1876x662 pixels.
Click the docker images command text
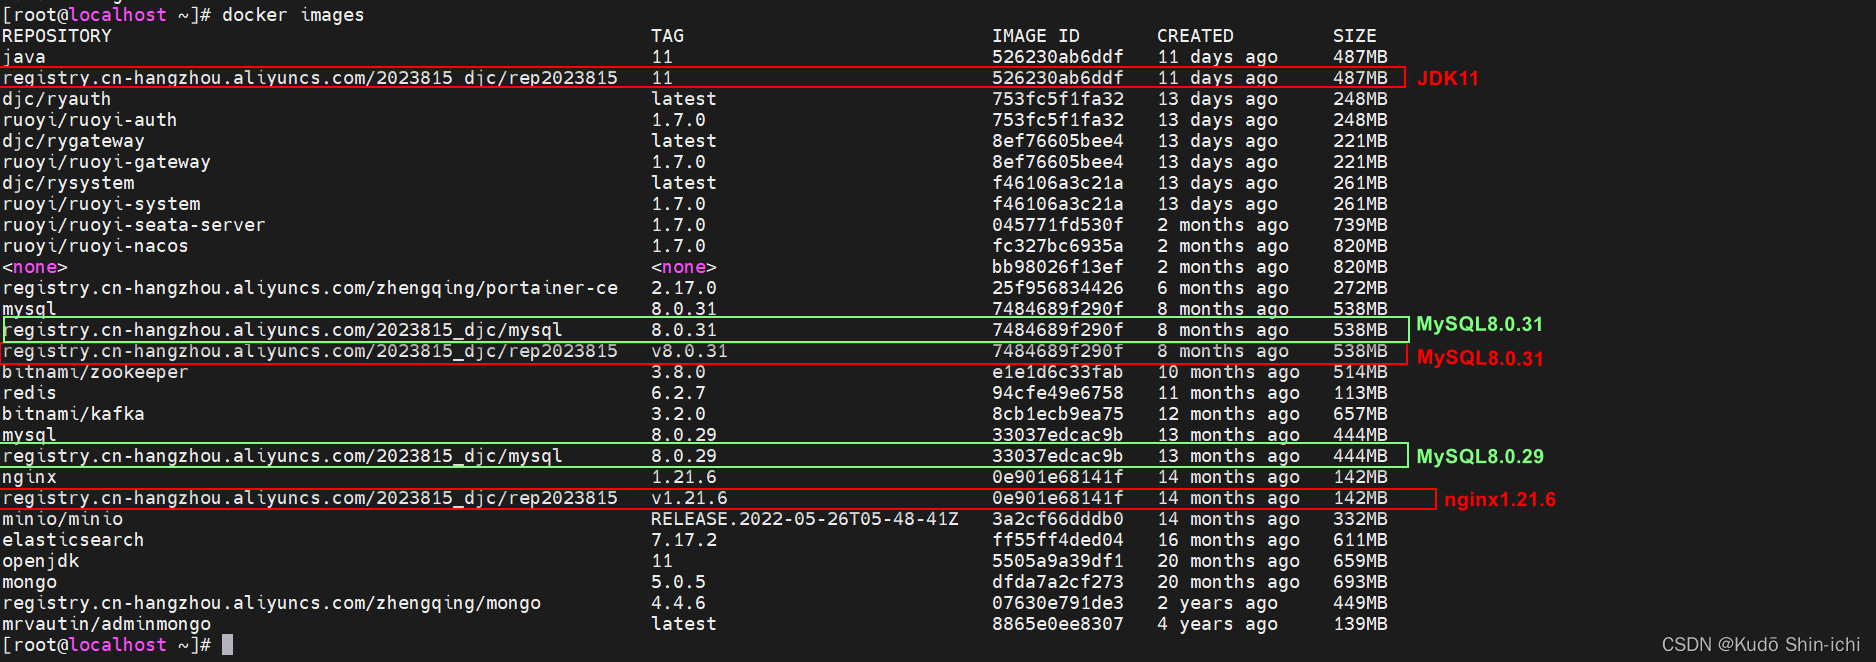click(293, 15)
